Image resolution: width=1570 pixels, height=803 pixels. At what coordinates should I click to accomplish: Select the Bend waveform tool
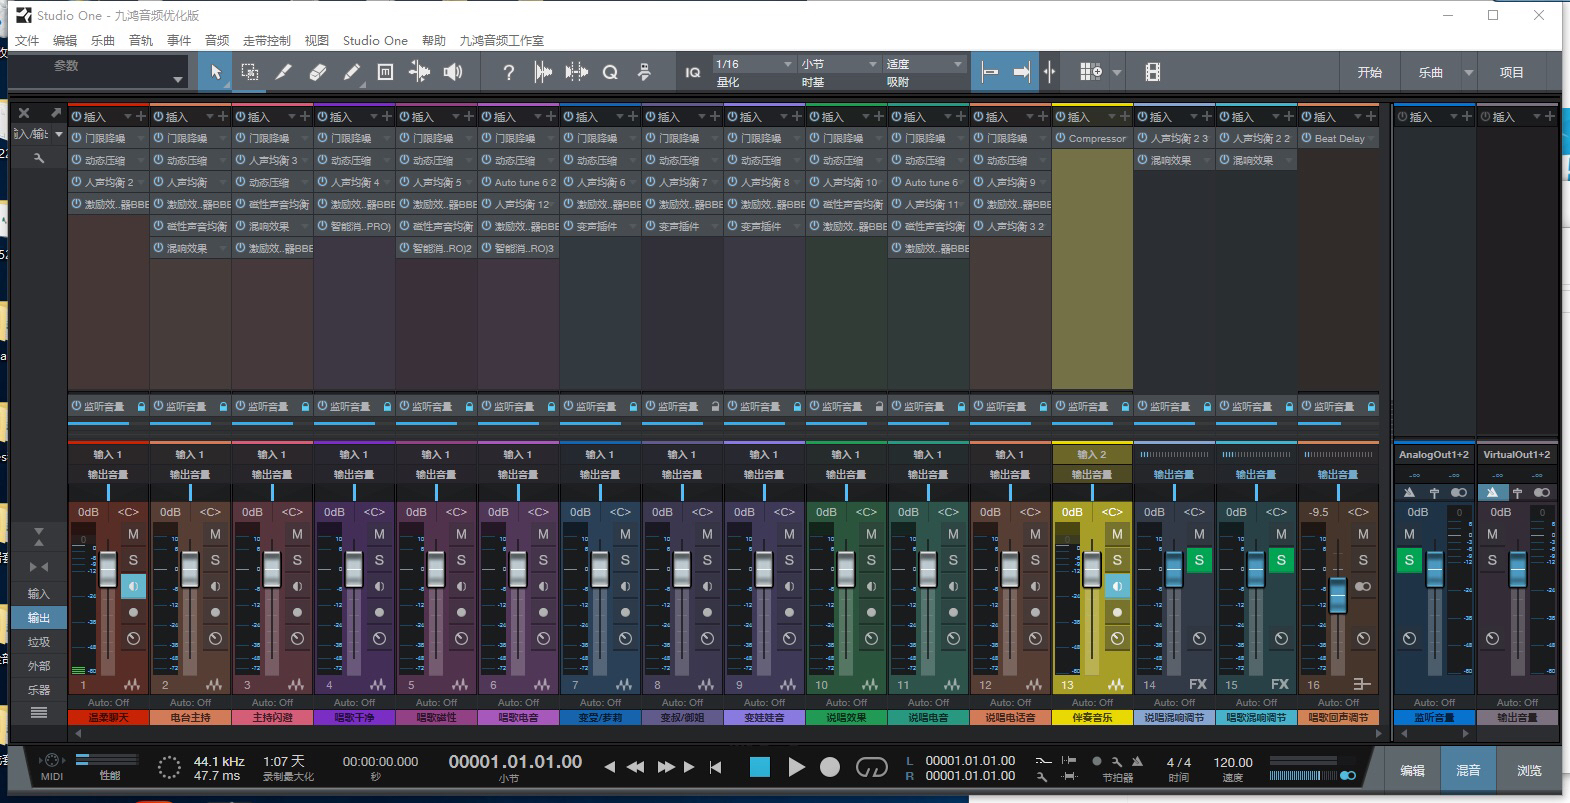click(x=420, y=72)
